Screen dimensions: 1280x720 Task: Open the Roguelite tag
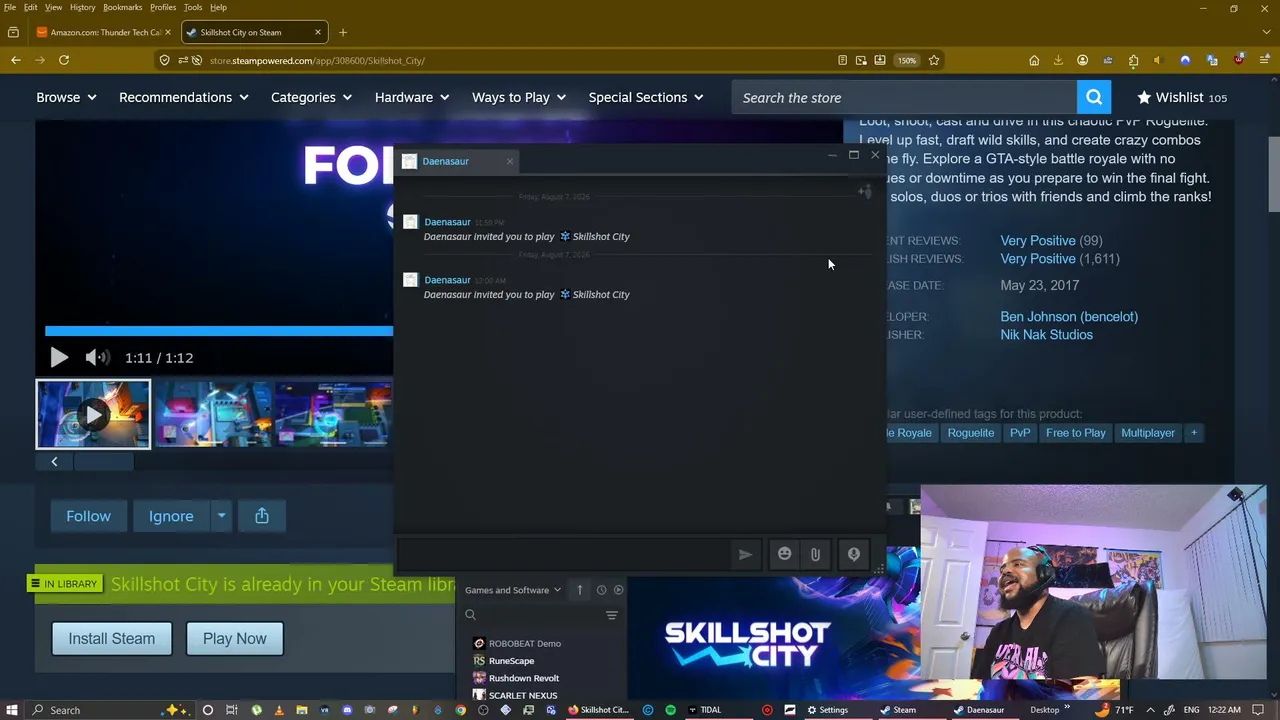(971, 433)
